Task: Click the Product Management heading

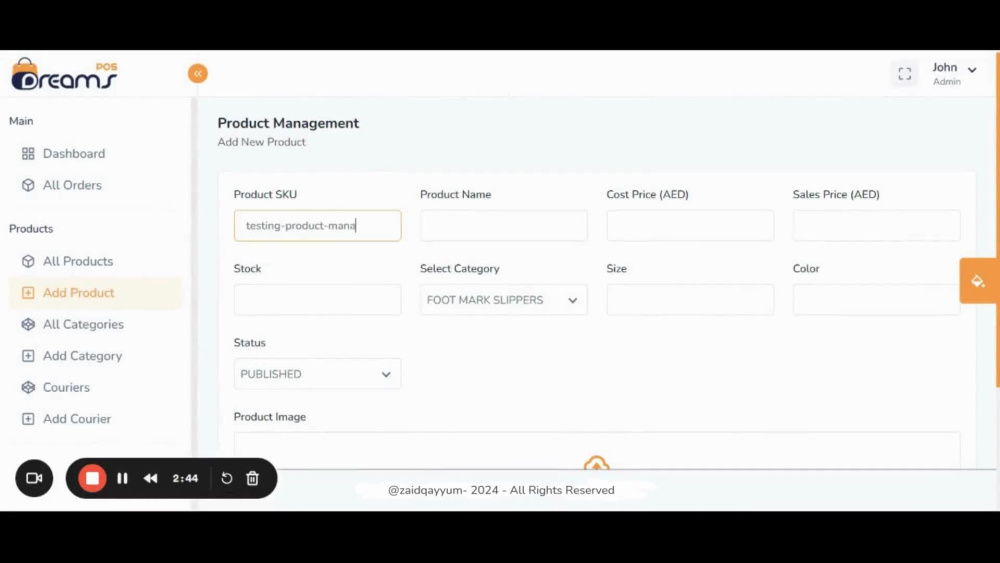Action: point(288,123)
